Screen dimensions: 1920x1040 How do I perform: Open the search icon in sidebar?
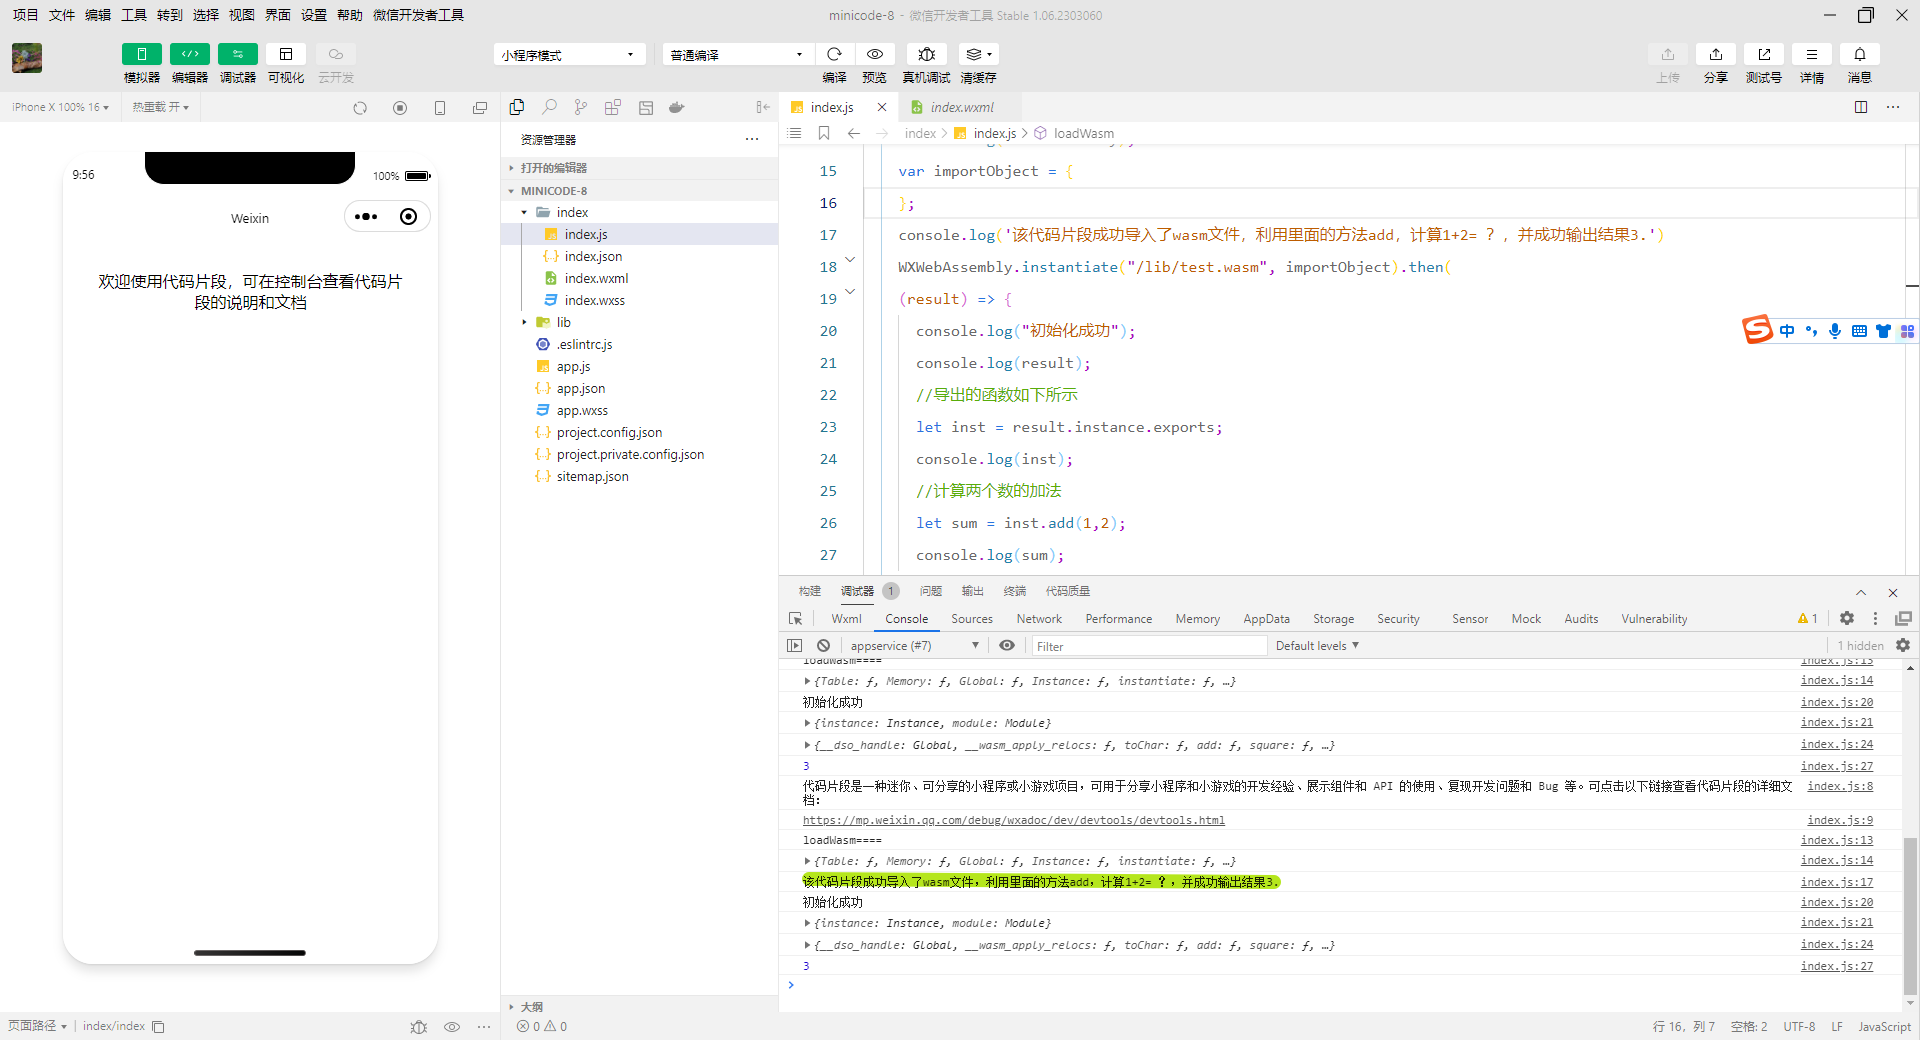549,107
